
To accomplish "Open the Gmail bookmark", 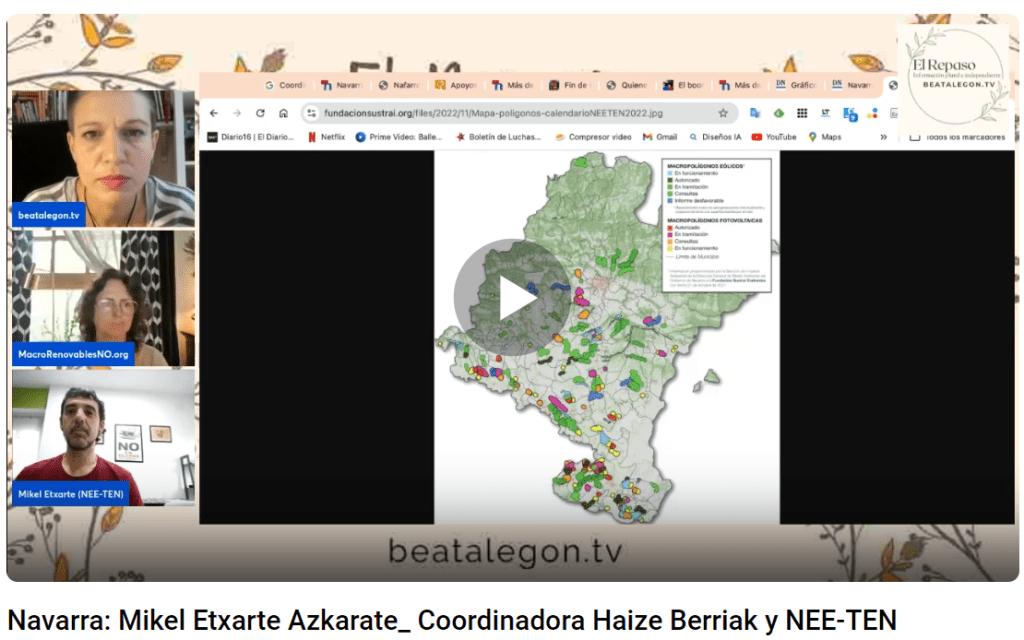I will [660, 137].
